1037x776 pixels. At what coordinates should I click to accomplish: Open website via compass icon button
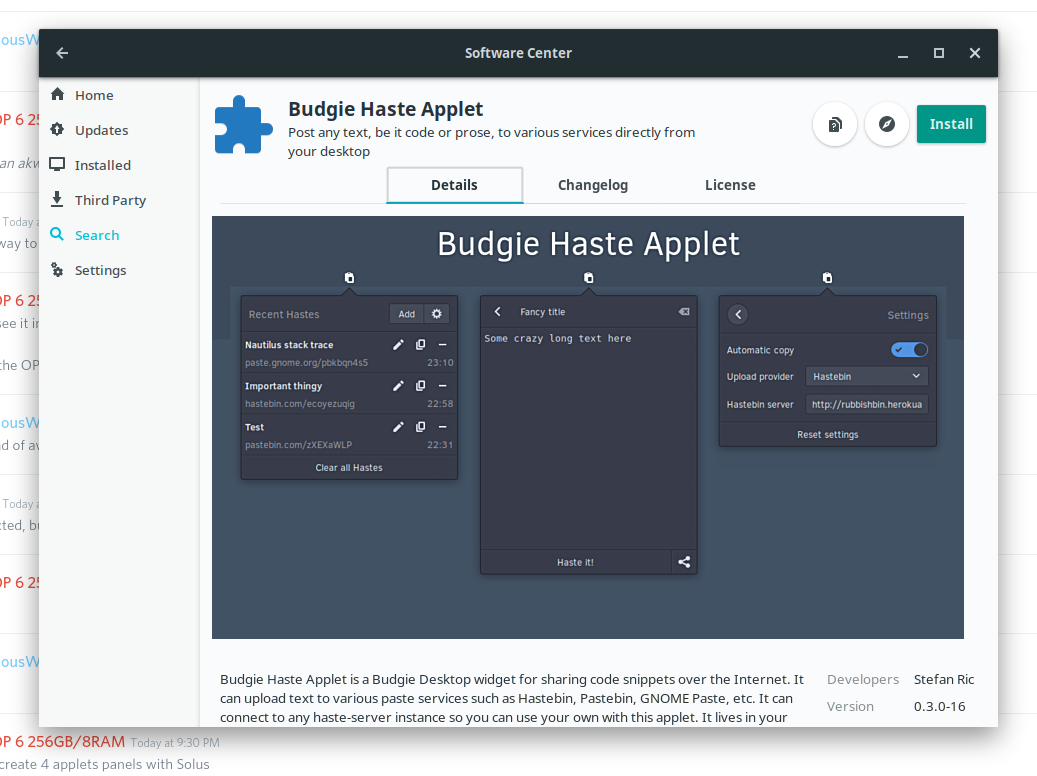pyautogui.click(x=887, y=124)
